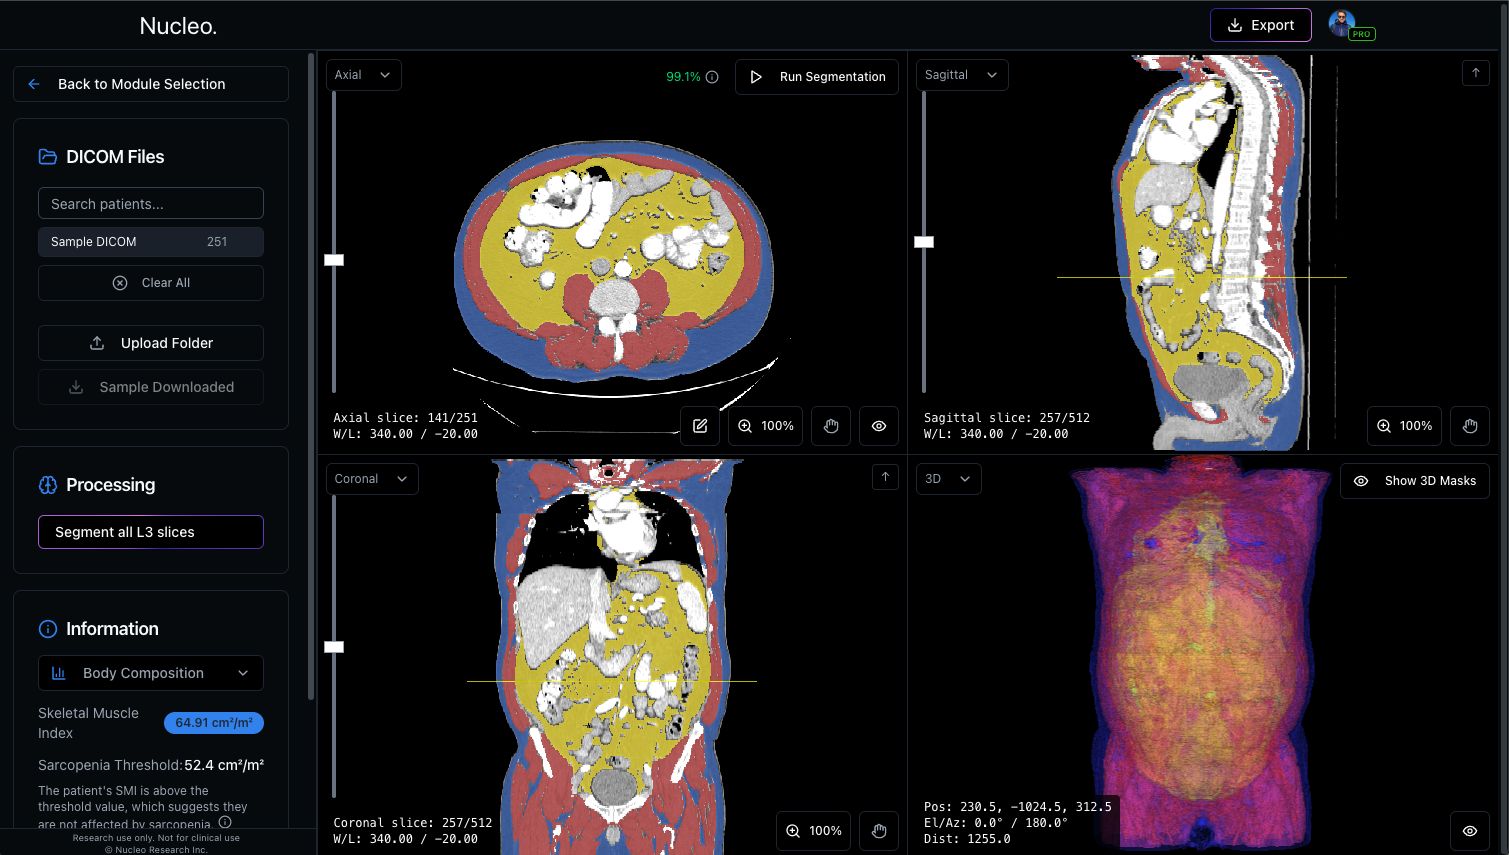The height and width of the screenshot is (855, 1509).
Task: Click the Axial slice slider handle
Action: tap(334, 260)
